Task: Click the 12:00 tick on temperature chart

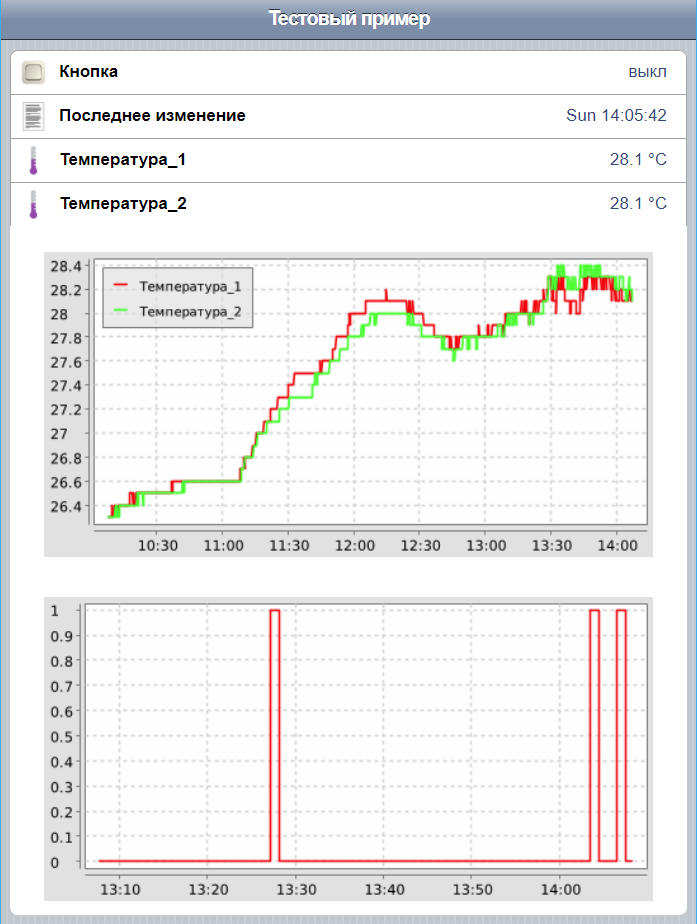Action: coord(355,546)
